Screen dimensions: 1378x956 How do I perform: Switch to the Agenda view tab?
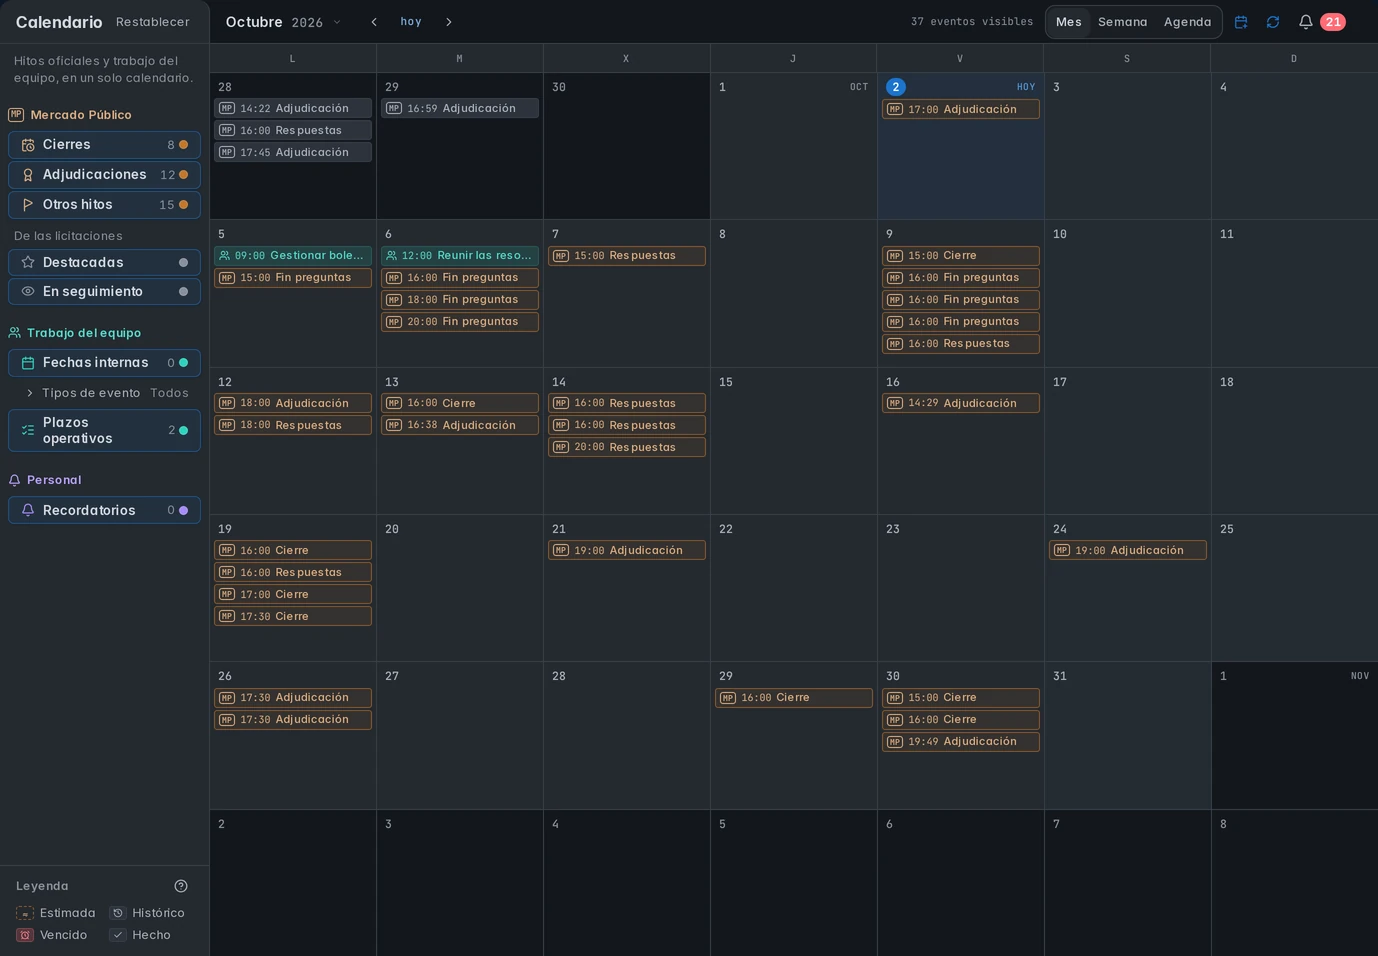(1187, 22)
